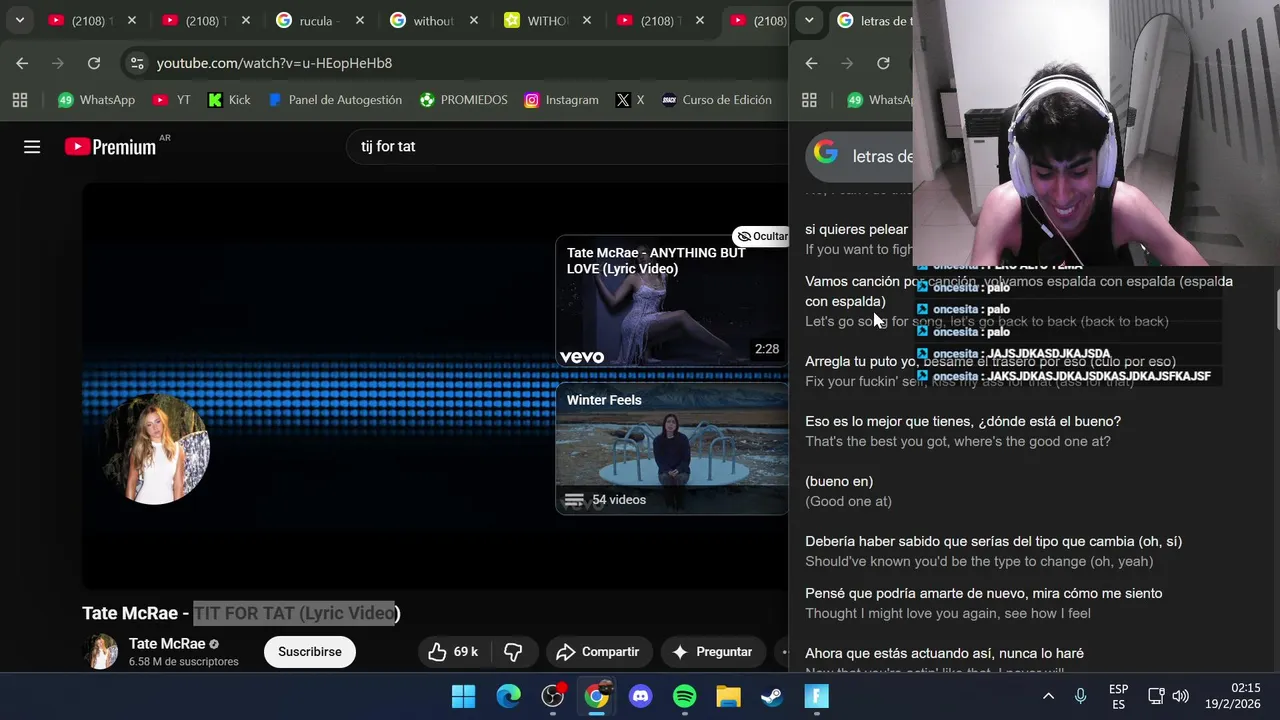Toggle microphone icon in system tray

(1080, 696)
